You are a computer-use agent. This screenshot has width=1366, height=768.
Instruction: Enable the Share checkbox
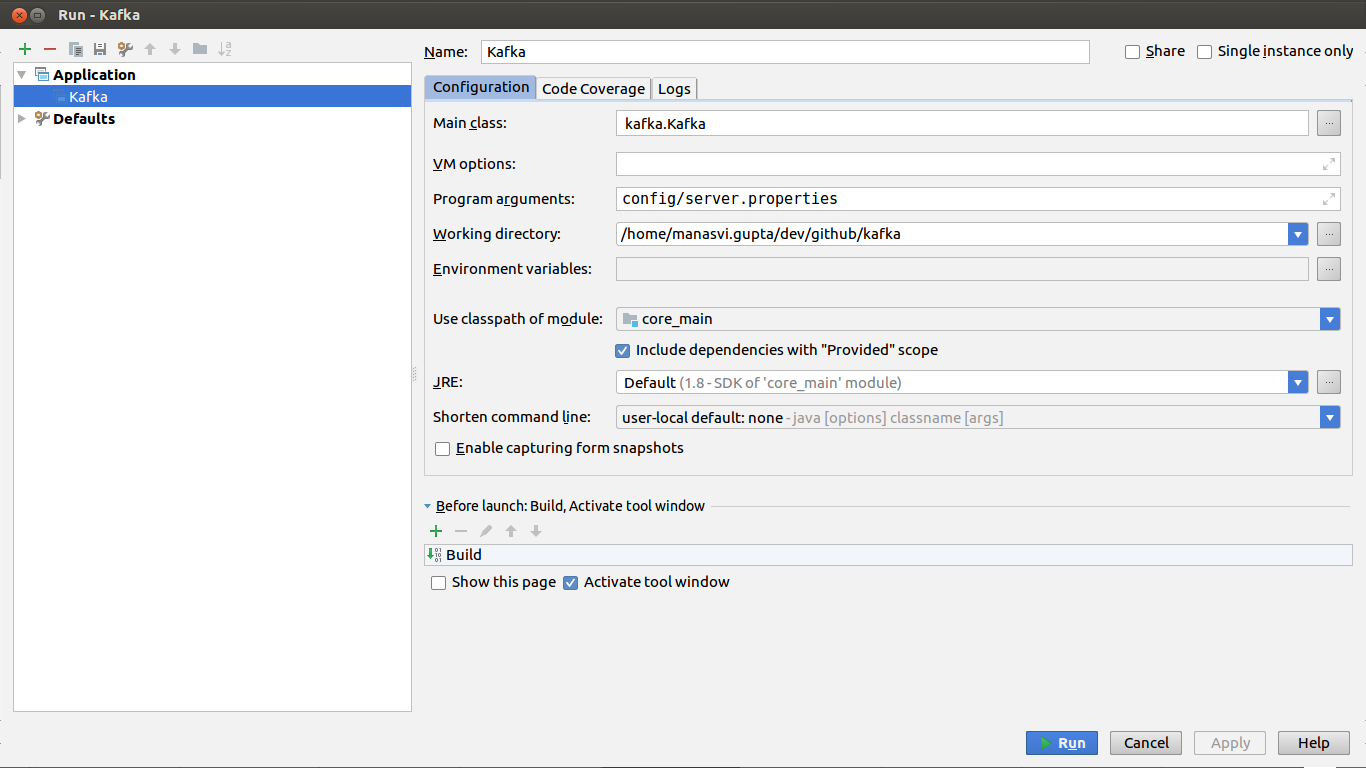click(1133, 52)
